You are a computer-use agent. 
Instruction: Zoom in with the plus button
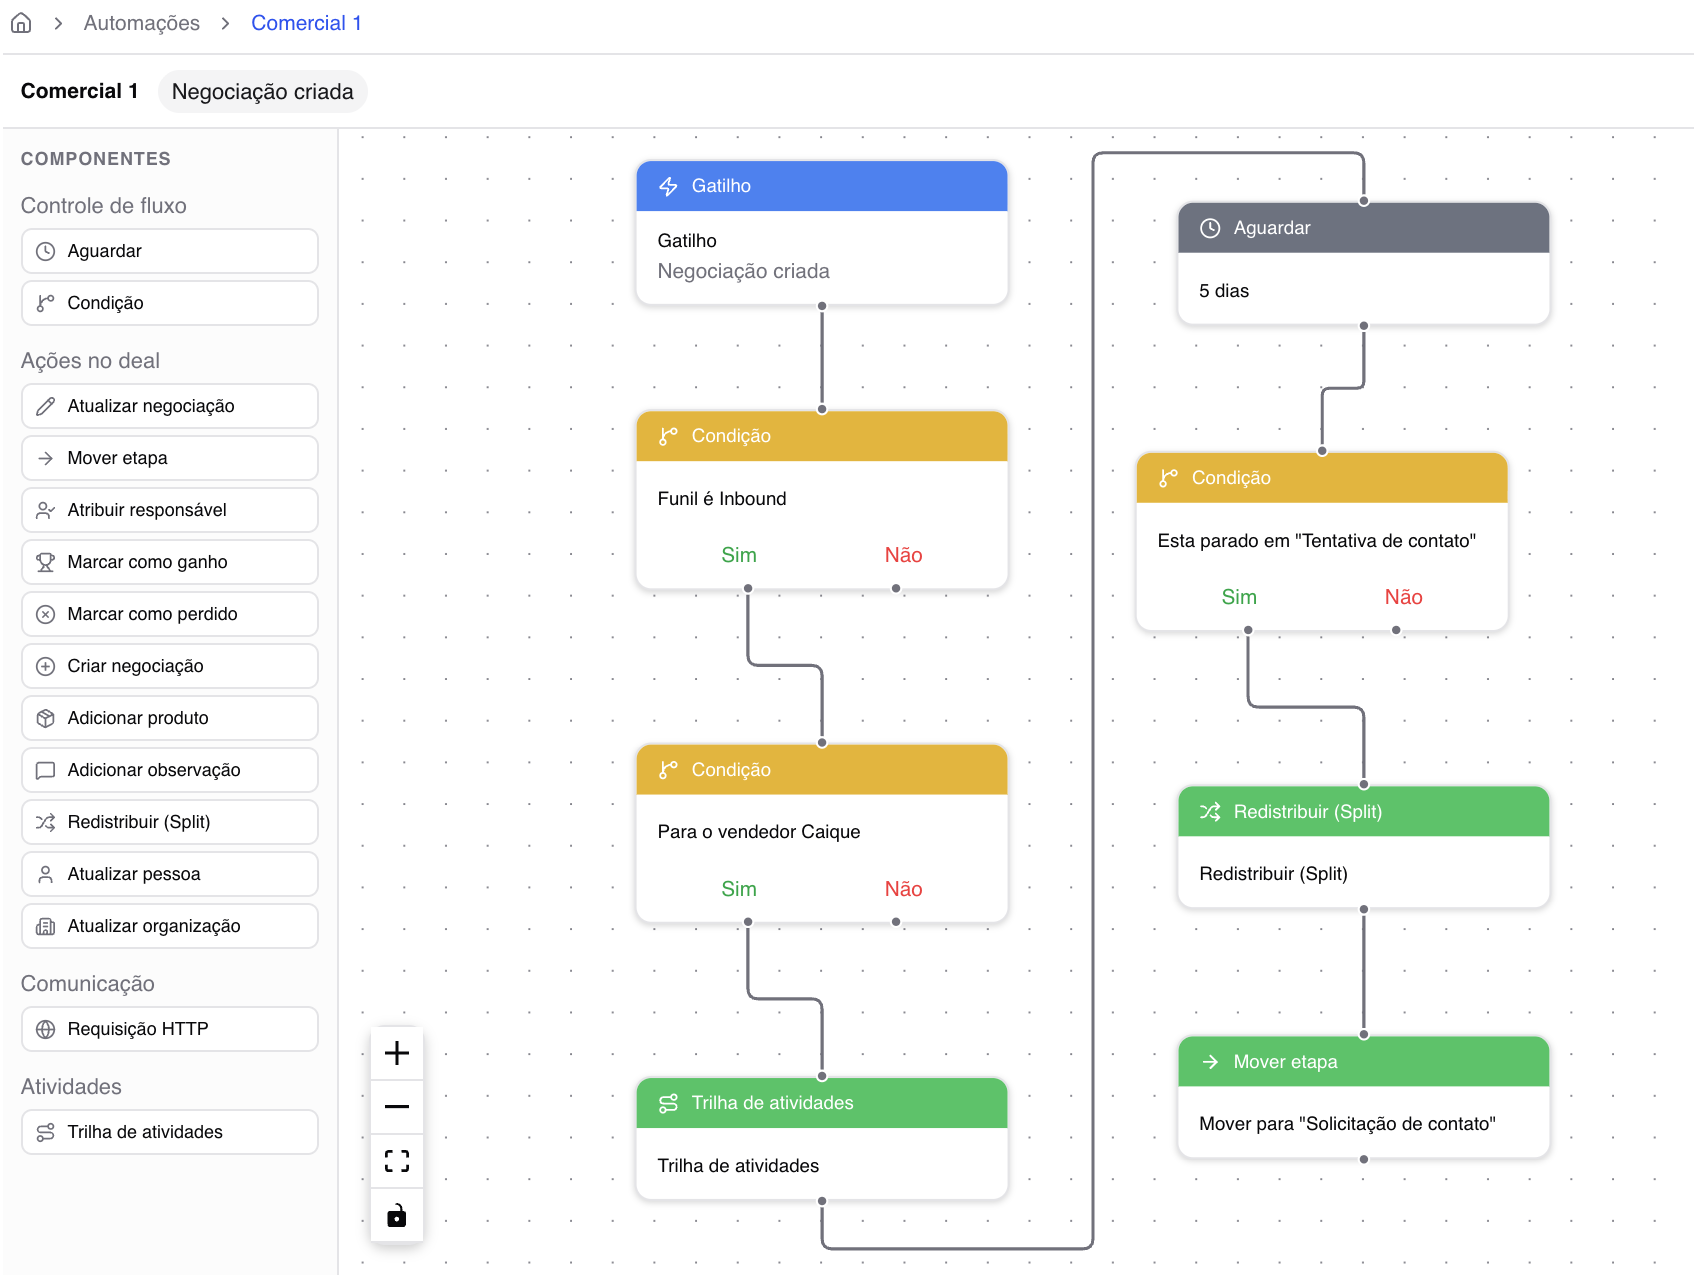click(397, 1053)
